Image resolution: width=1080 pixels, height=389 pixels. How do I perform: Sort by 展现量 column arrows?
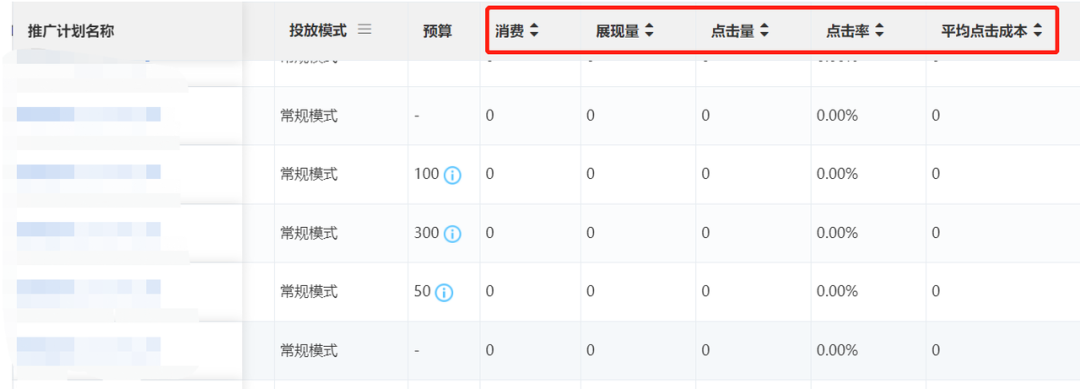[649, 31]
